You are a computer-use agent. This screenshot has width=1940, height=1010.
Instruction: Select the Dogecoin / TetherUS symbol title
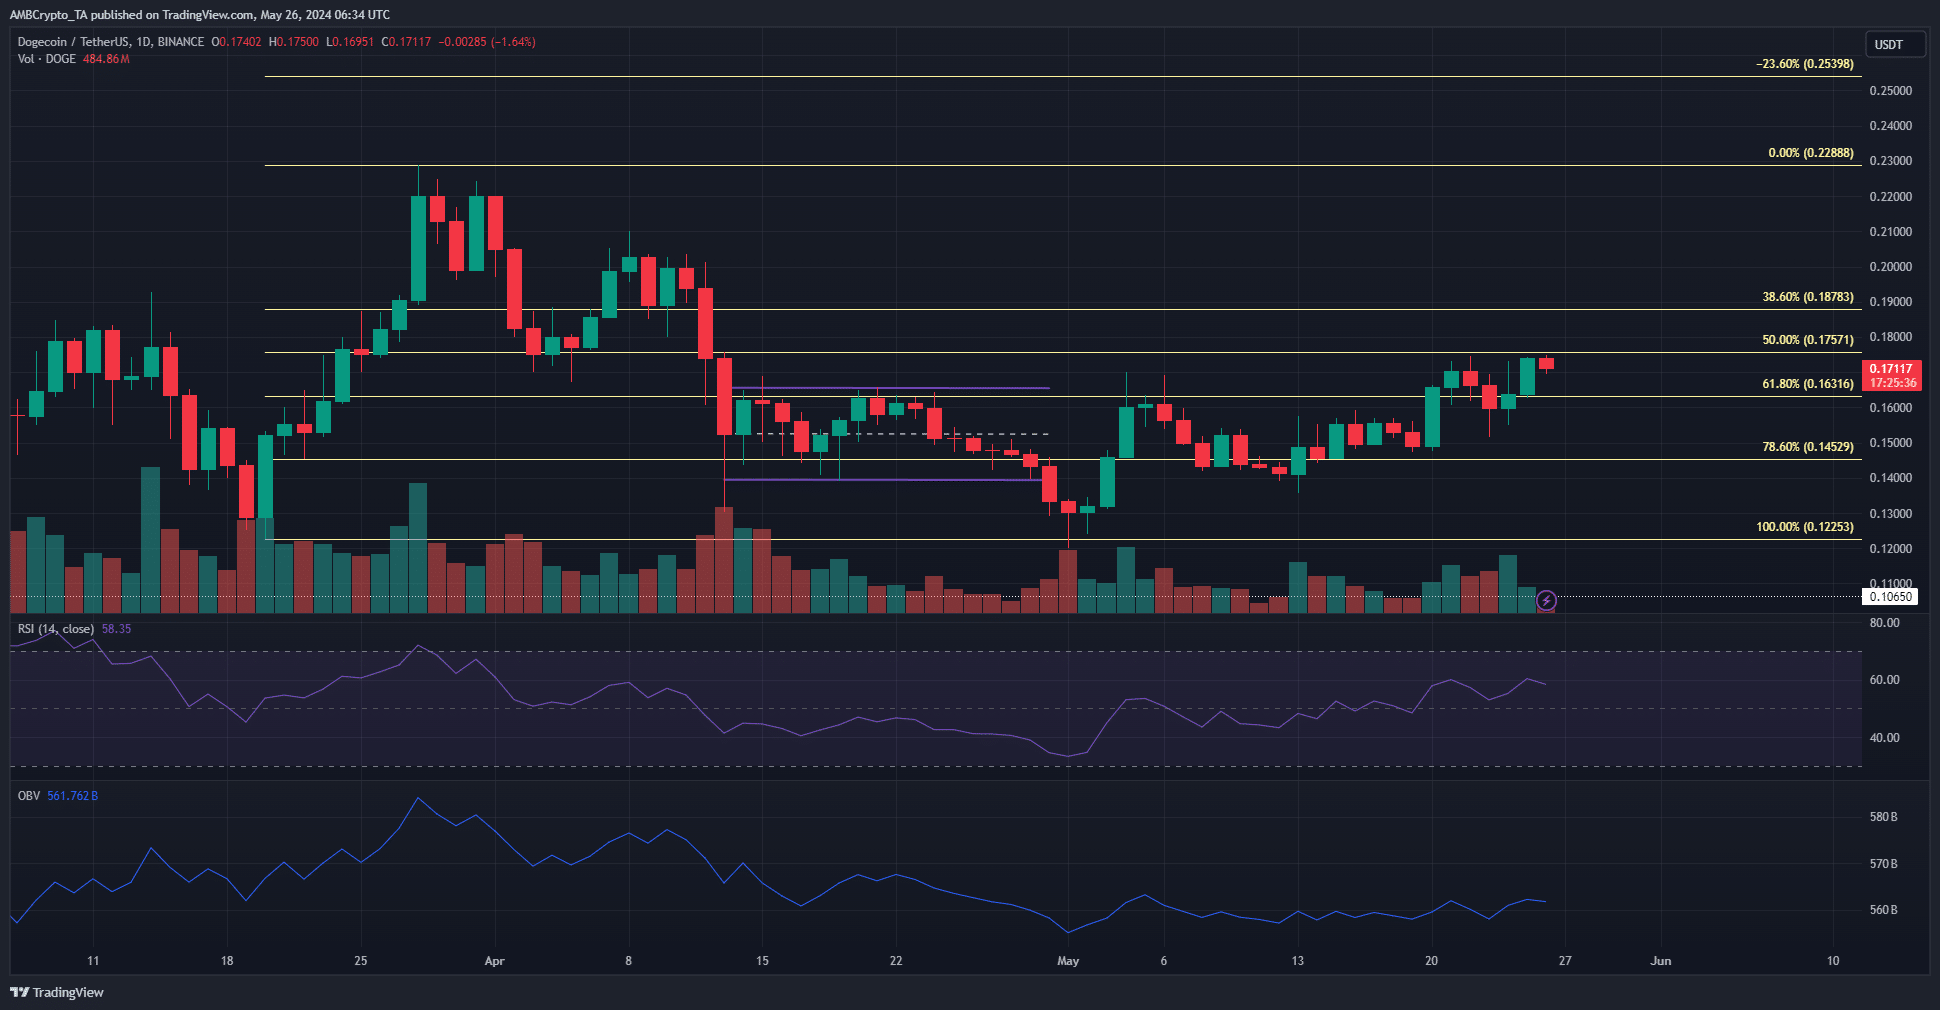(74, 42)
